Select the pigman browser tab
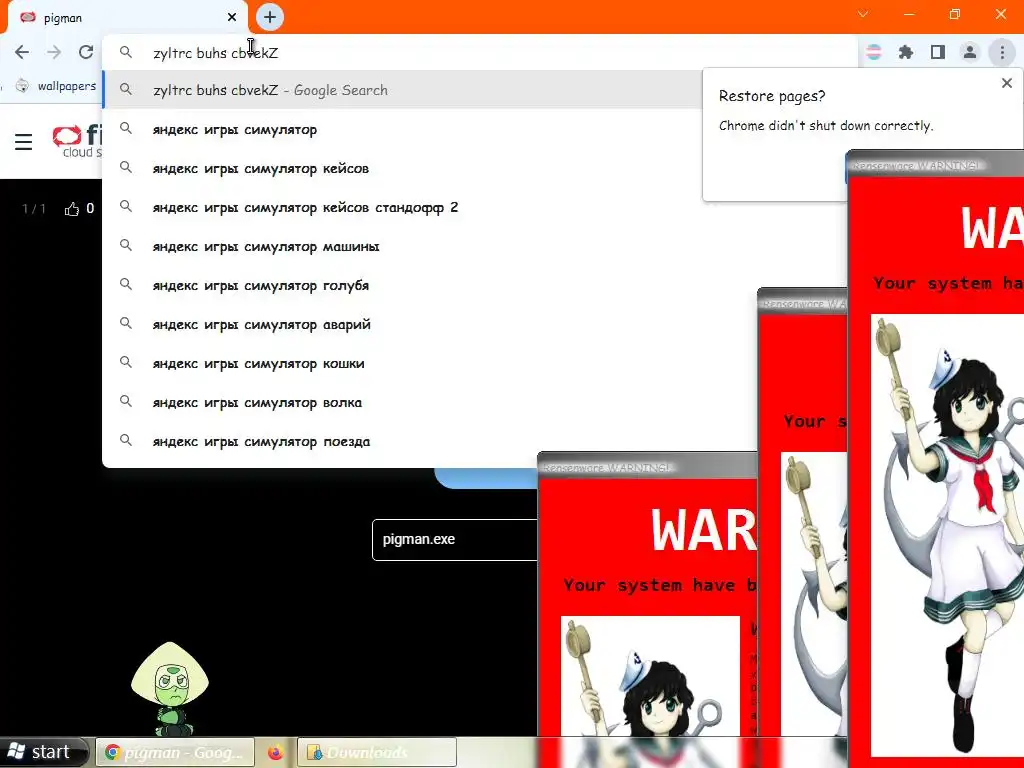Screen dimensions: 1024x768 (x=127, y=18)
